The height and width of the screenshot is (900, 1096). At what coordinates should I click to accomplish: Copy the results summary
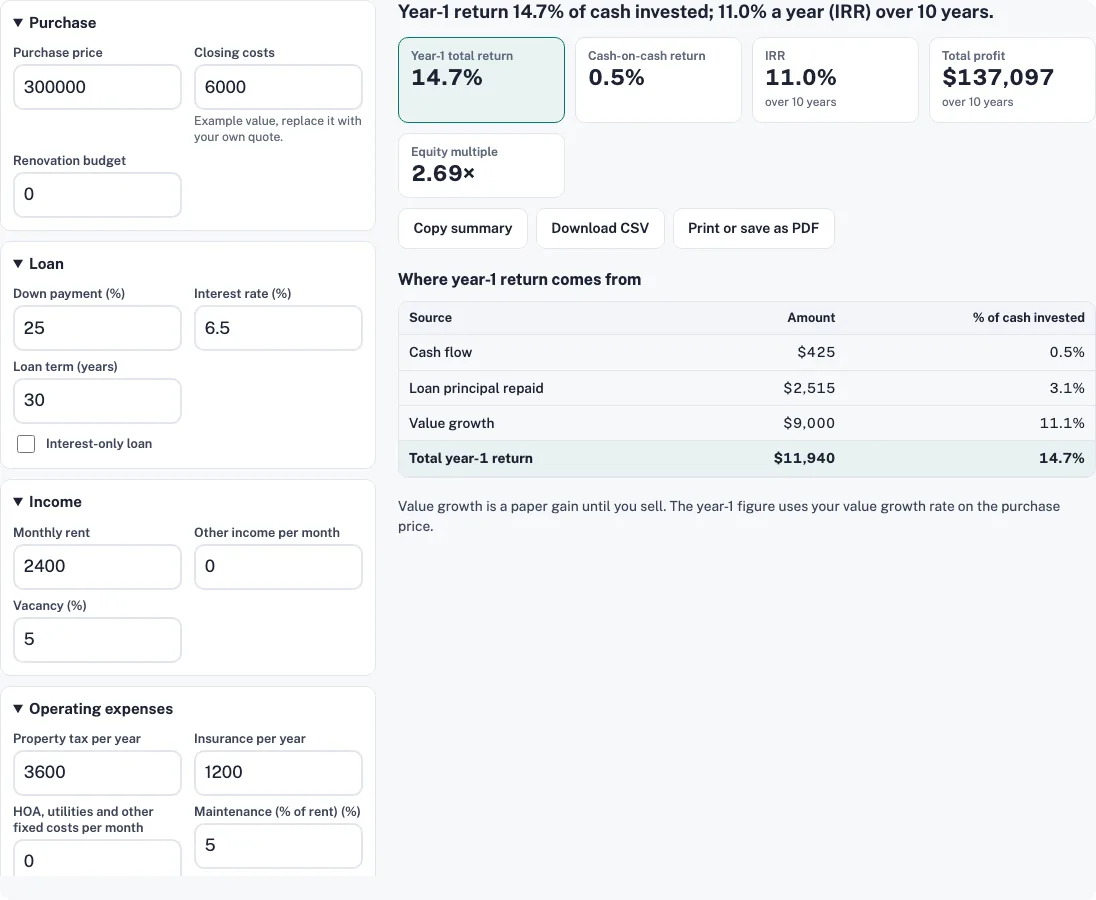(463, 228)
